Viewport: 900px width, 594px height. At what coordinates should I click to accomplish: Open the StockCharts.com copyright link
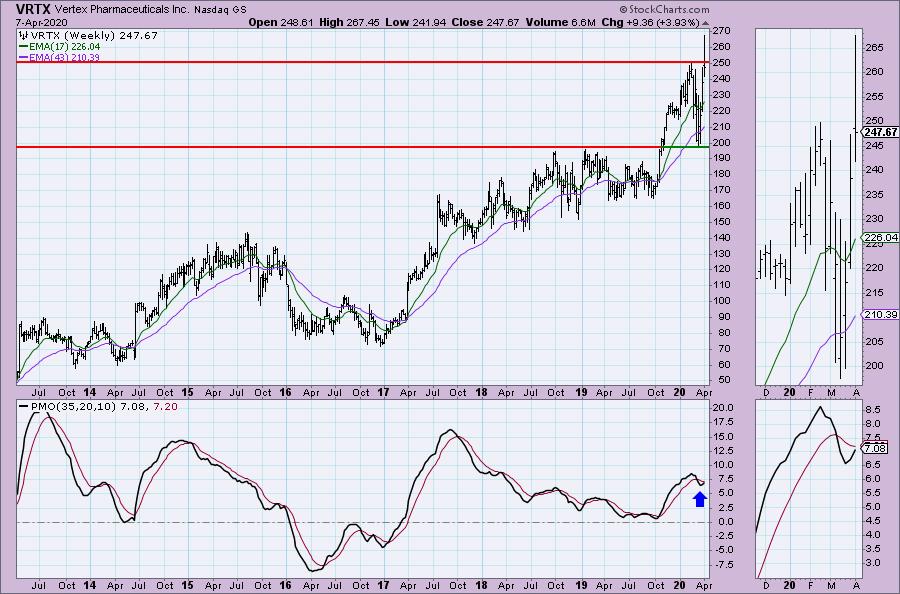[x=664, y=9]
